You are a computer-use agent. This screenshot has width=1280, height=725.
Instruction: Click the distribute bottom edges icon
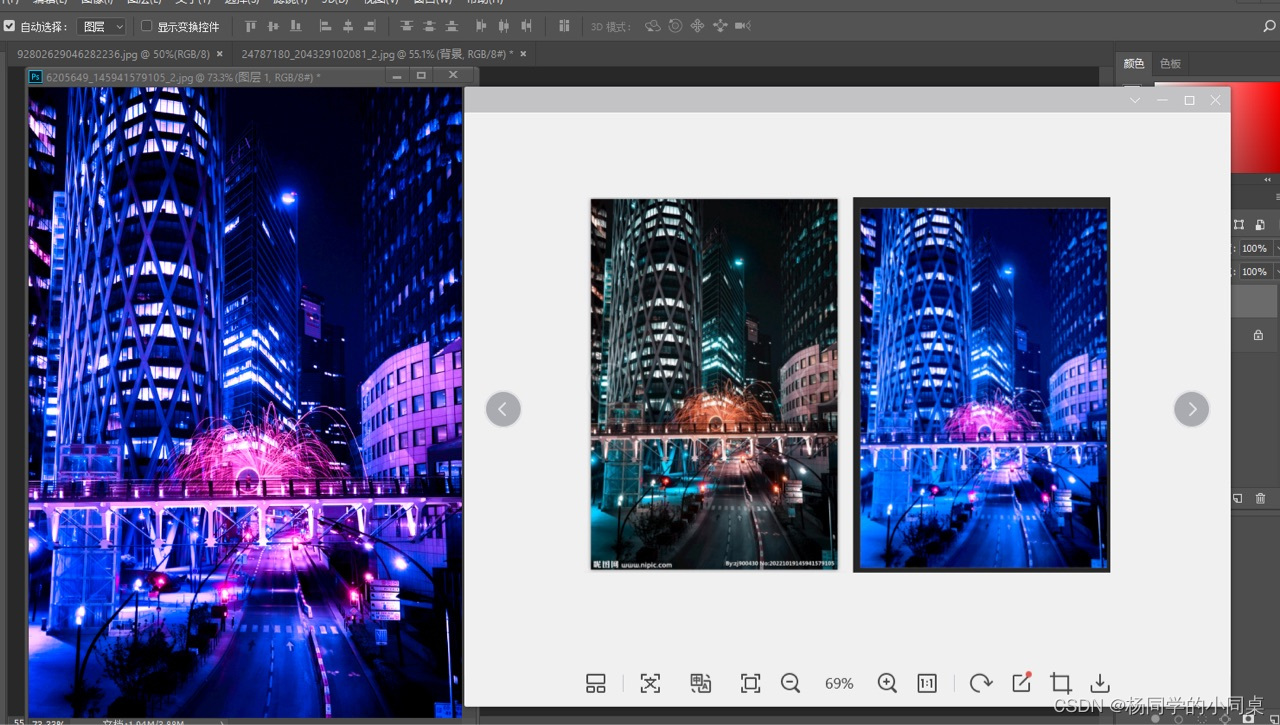pos(452,26)
